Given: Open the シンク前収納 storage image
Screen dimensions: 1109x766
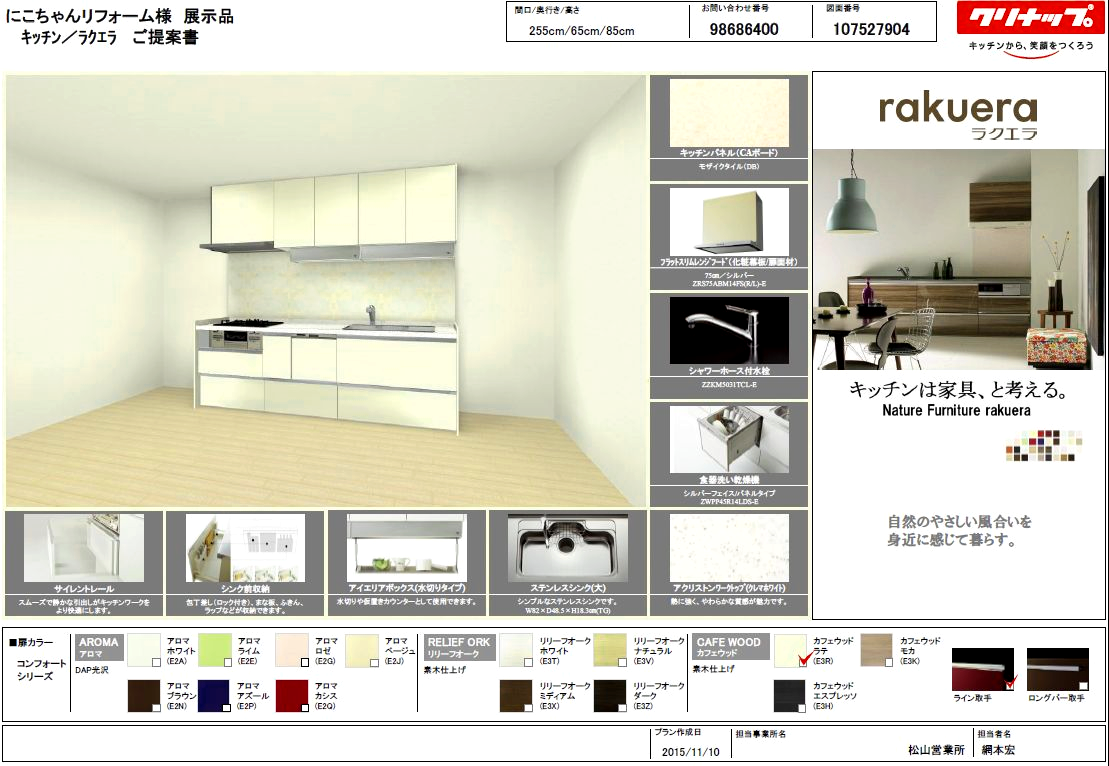Looking at the screenshot, I should click(245, 548).
